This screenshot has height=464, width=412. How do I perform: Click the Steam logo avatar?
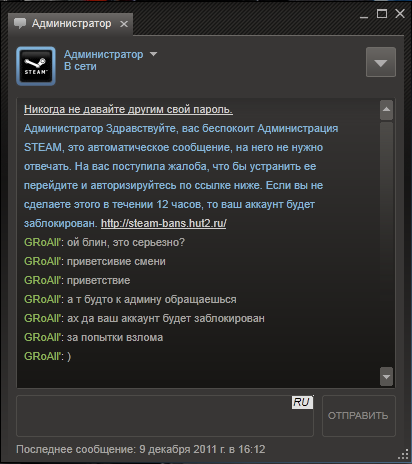click(36, 66)
